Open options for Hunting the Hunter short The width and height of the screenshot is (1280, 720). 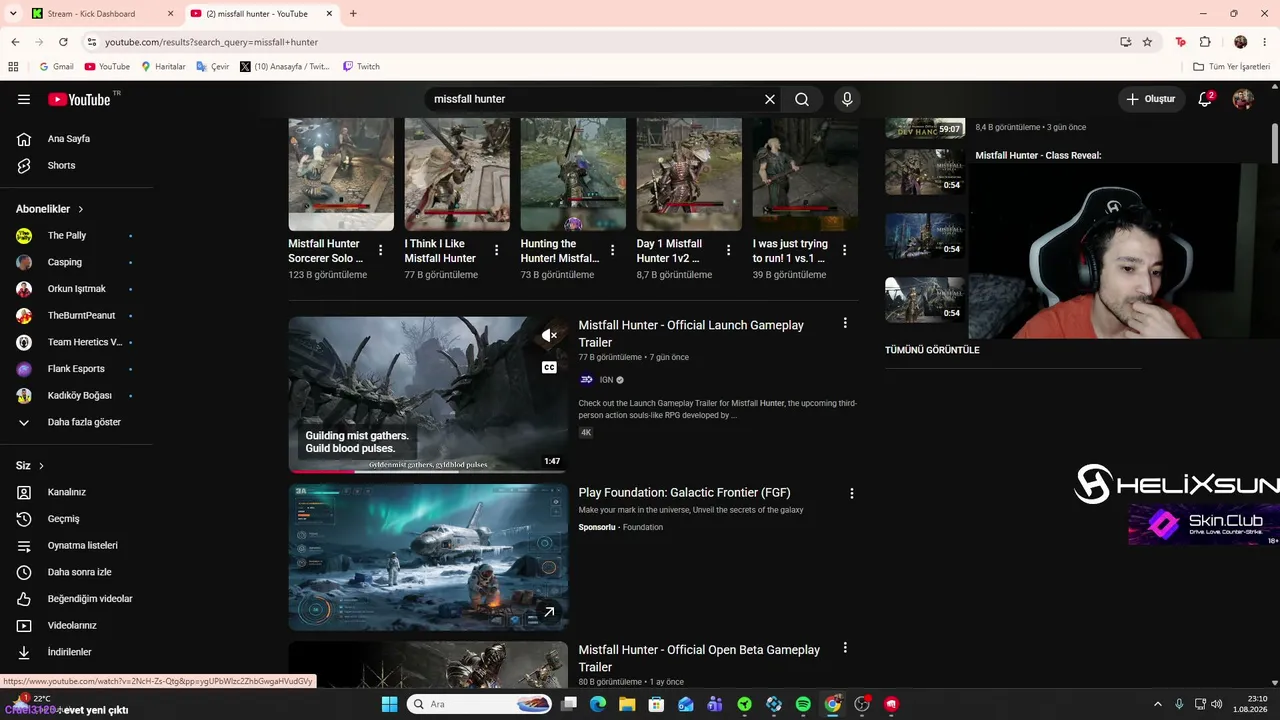point(613,250)
